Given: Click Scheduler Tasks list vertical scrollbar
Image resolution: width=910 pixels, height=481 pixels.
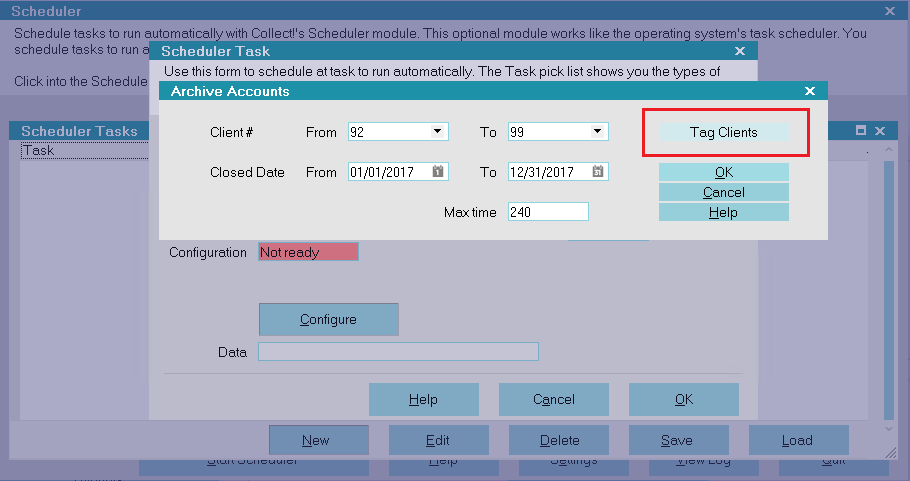Looking at the screenshot, I should 889,290.
